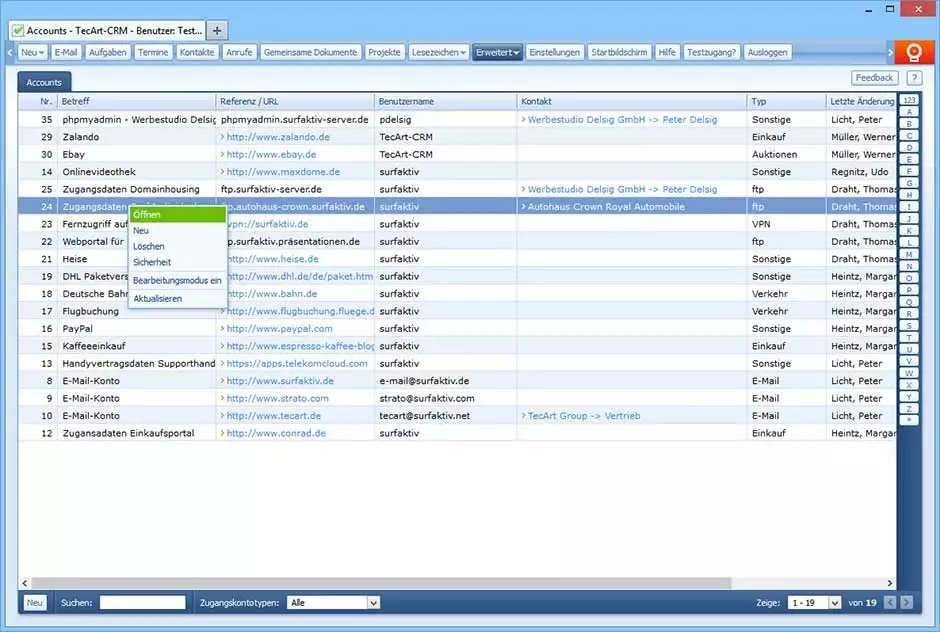Select Bearbeitungsmodus ein in context menu

click(177, 280)
